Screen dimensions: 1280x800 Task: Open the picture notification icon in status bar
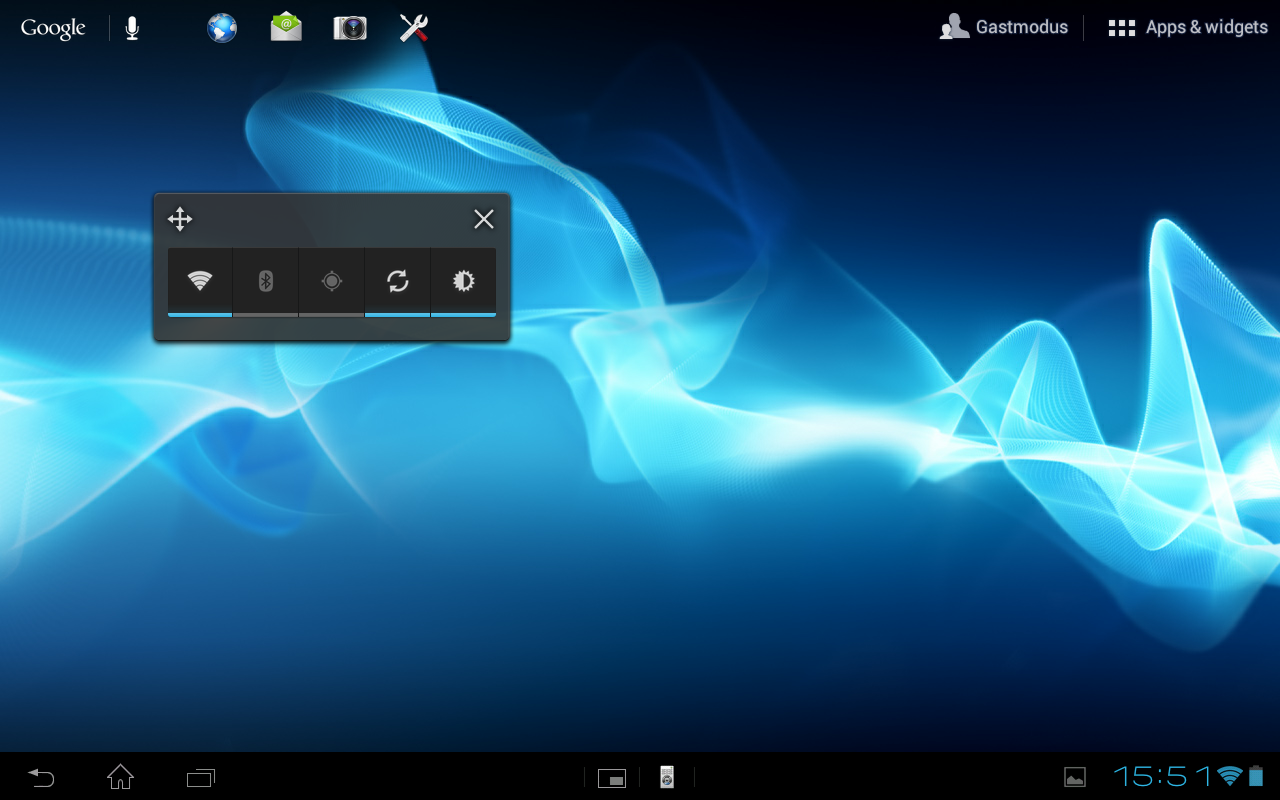[1075, 777]
